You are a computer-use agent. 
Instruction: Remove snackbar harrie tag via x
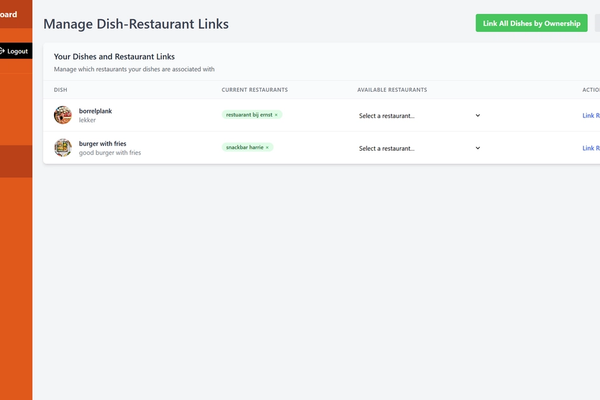coord(267,147)
